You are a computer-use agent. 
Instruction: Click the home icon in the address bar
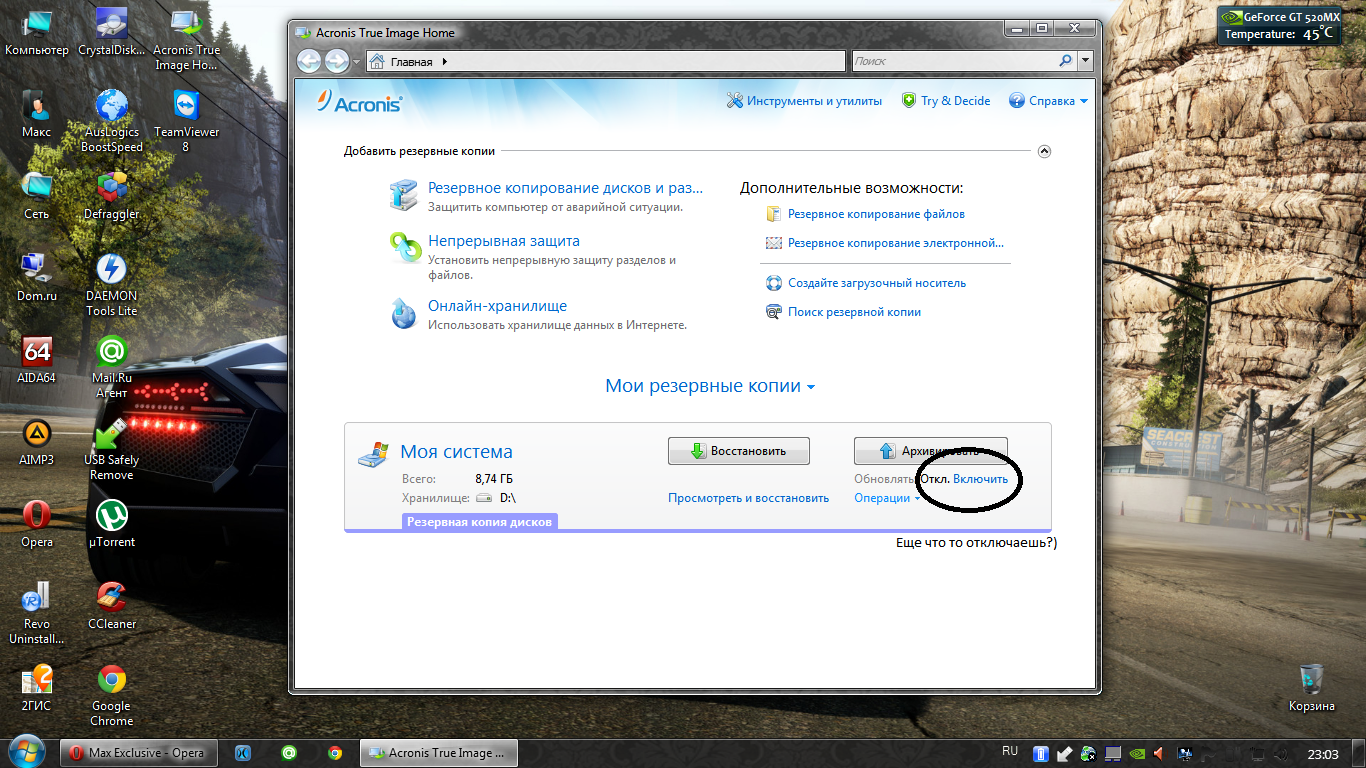coord(377,62)
